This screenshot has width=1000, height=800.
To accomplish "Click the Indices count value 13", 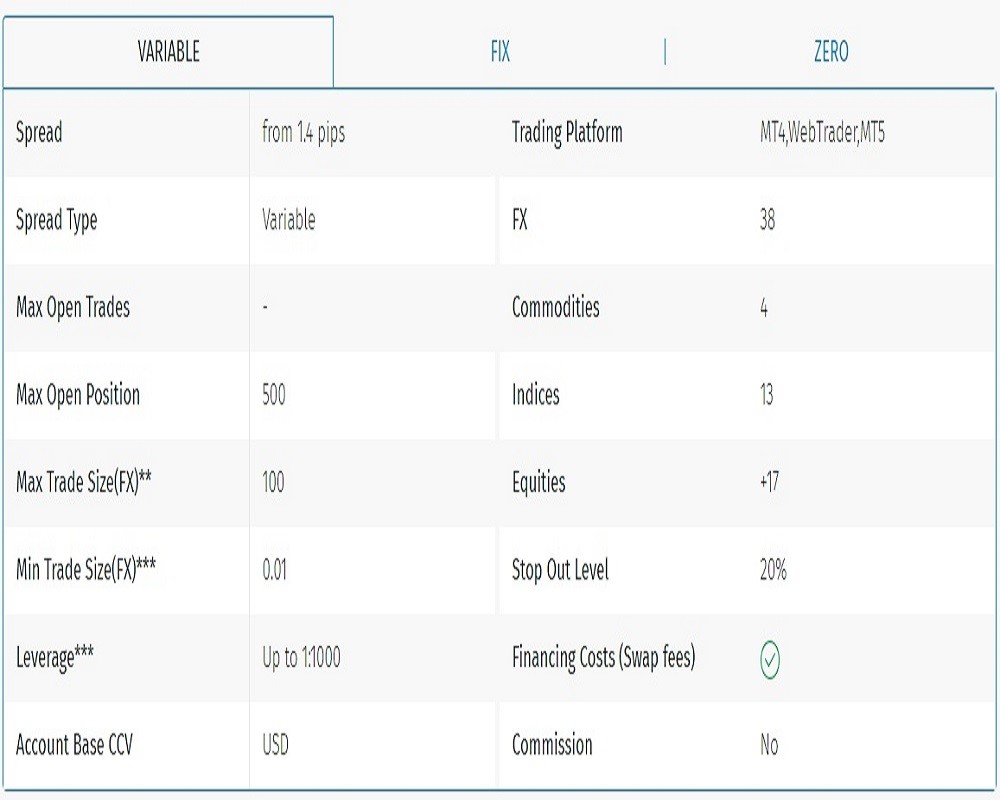I will (767, 395).
